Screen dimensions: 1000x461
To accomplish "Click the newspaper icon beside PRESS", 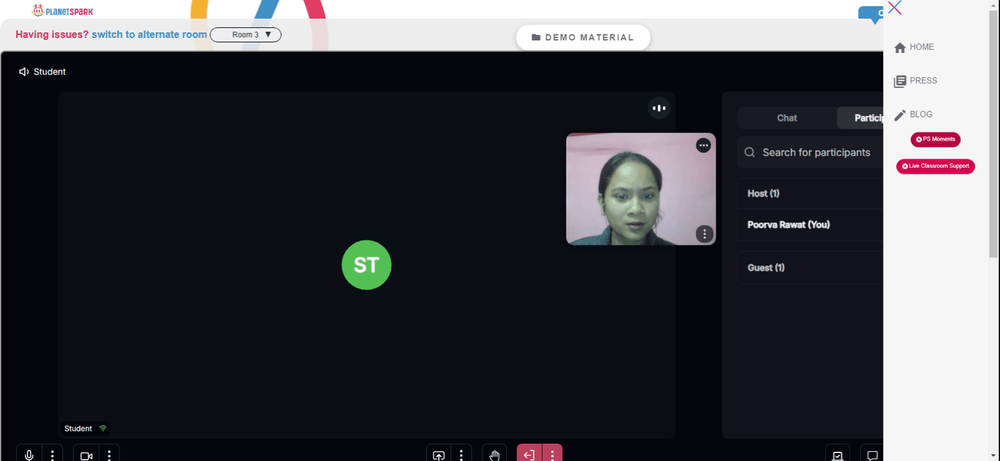I will click(900, 82).
